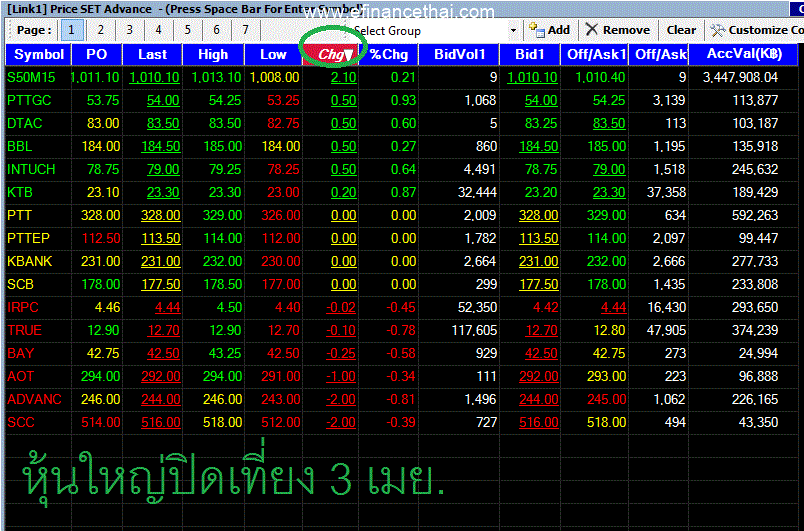The height and width of the screenshot is (531, 804).
Task: Click KTB change value 0.20
Action: click(344, 193)
